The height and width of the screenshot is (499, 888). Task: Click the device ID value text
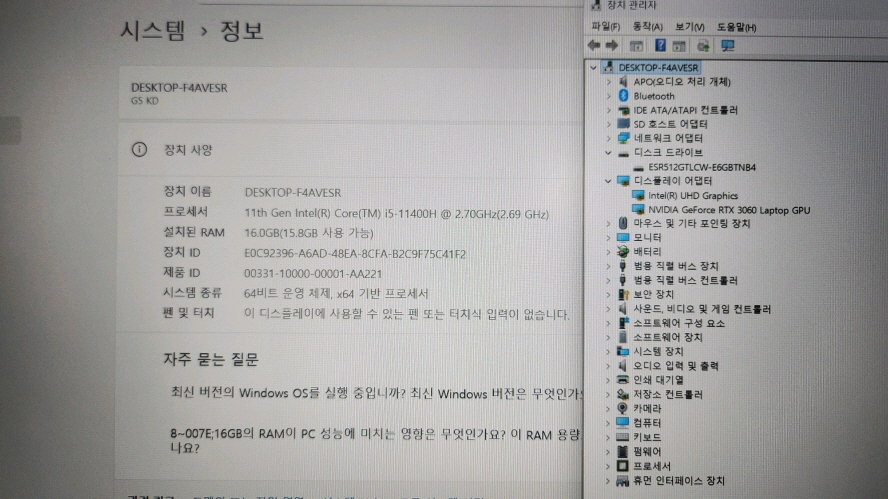355,254
